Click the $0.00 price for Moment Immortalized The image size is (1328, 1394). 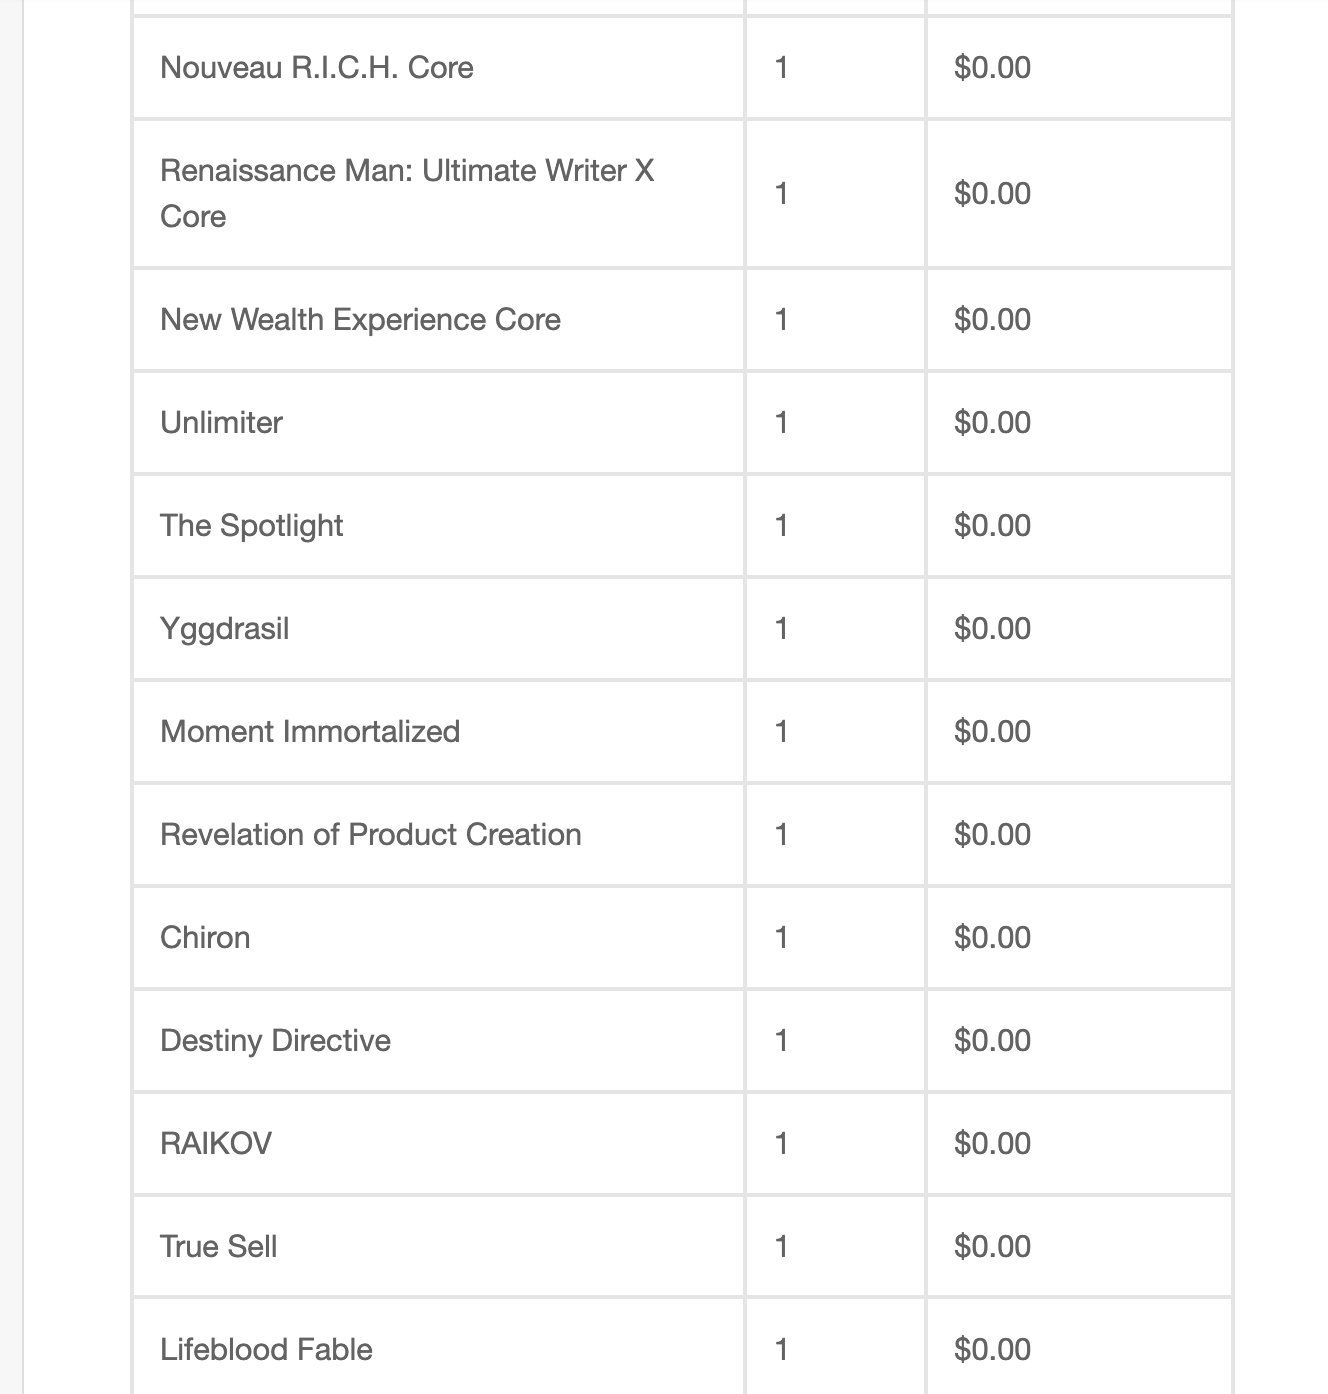coord(992,731)
